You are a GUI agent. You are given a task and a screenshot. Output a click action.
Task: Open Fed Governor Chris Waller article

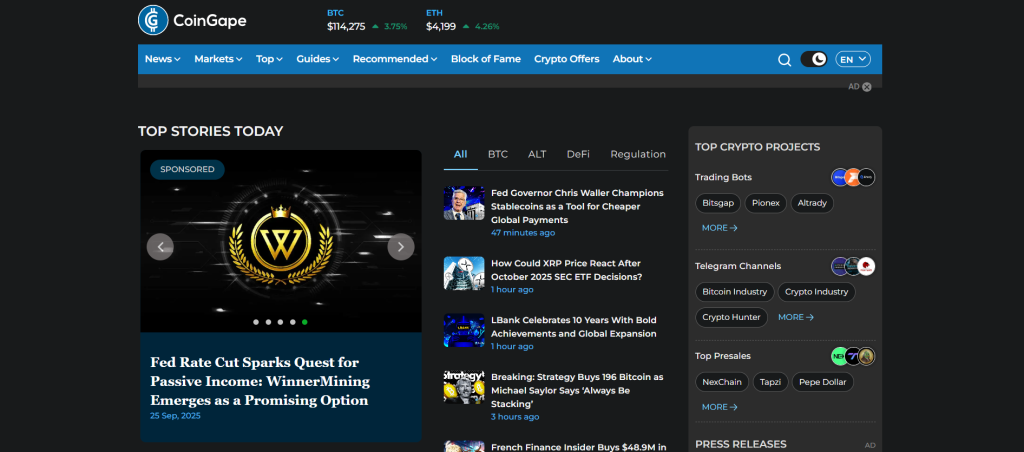577,206
